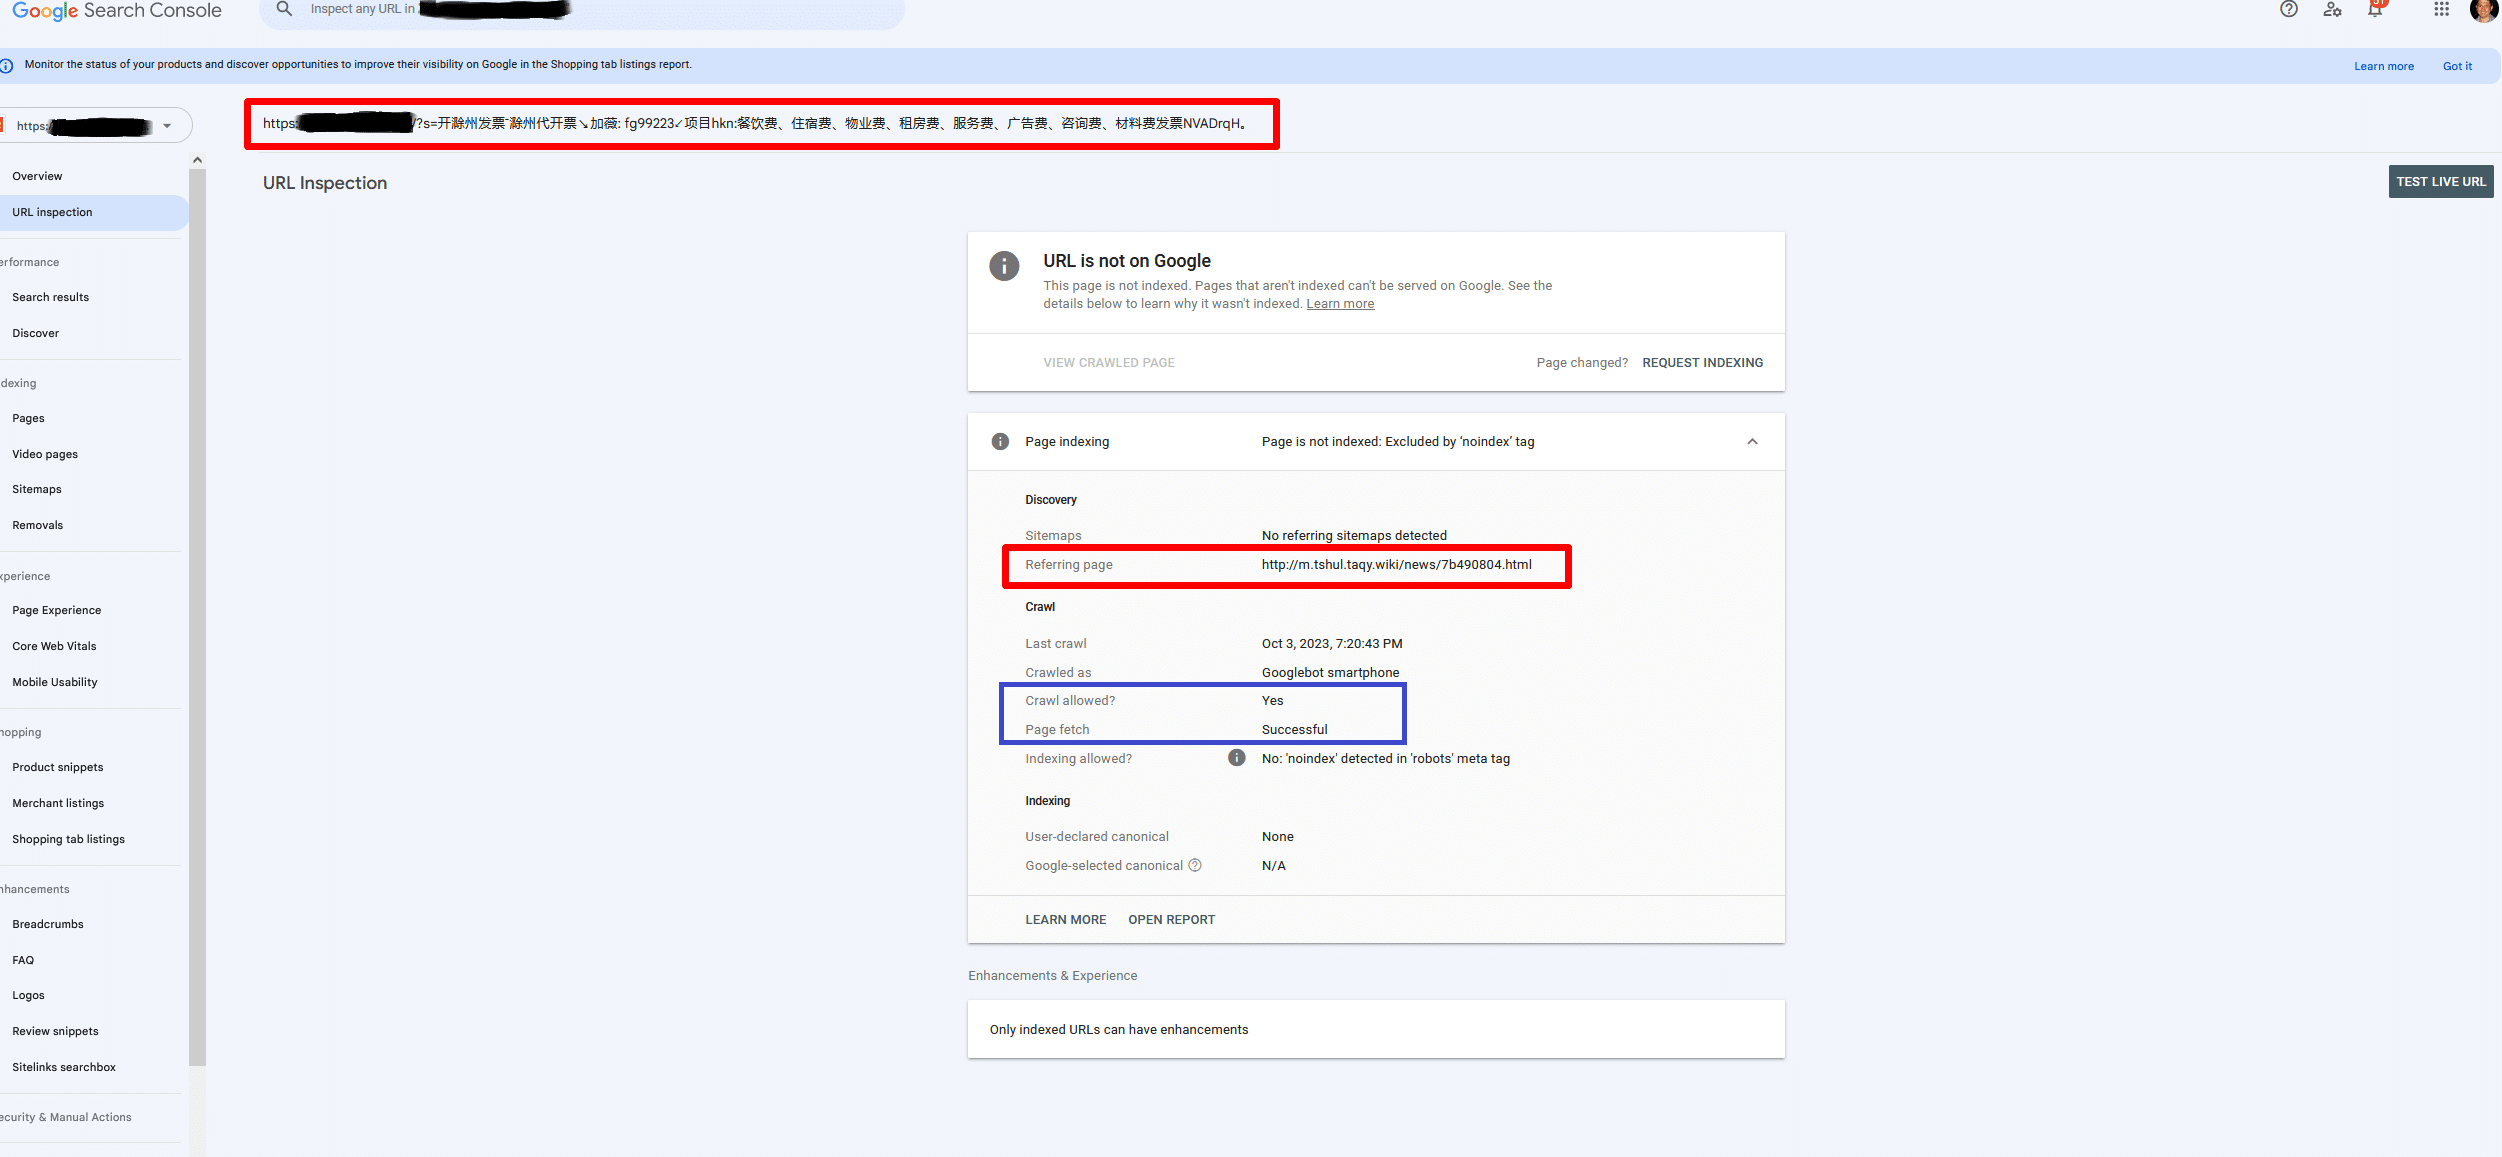Open user settings people icon
Screen dimensions: 2502x1157
(x=2333, y=10)
